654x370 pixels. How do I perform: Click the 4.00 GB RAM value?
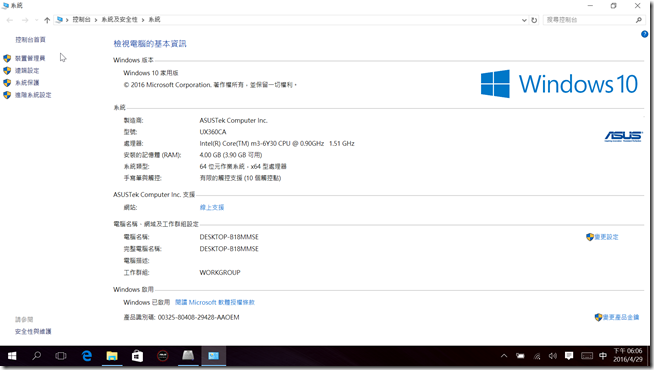pyautogui.click(x=231, y=155)
